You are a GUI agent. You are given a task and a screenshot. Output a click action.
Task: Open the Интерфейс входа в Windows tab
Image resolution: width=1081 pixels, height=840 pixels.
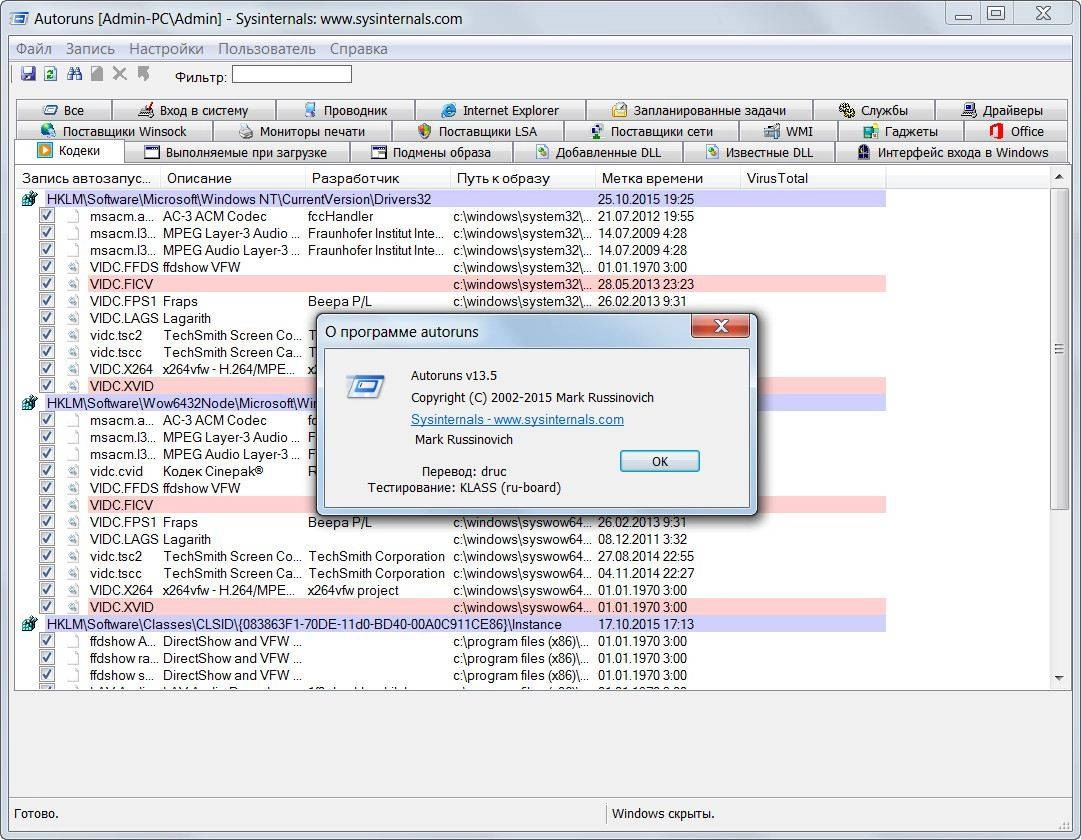pyautogui.click(x=952, y=152)
